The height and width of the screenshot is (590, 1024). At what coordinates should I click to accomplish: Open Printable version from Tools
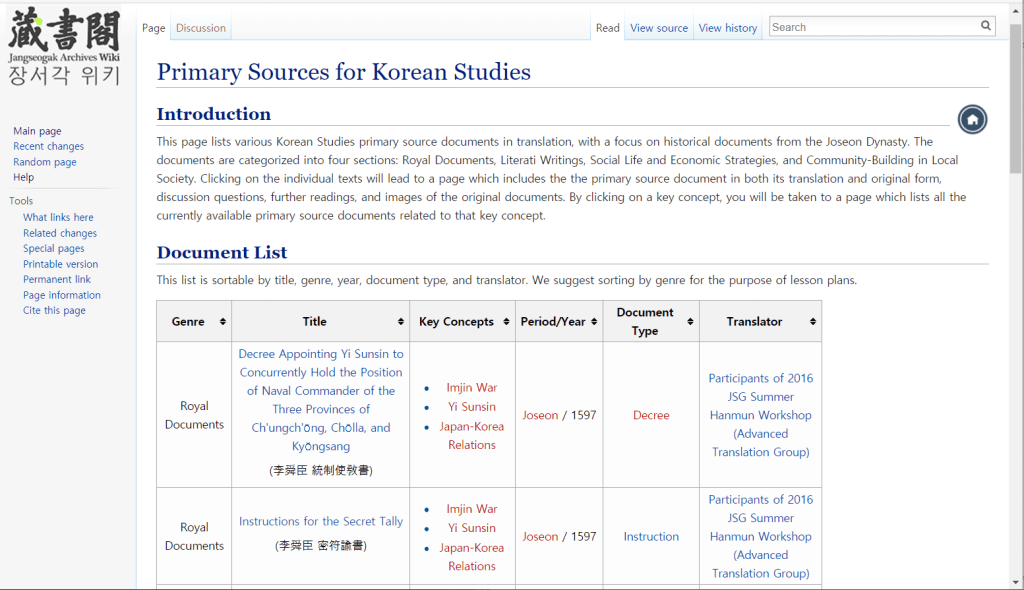tap(60, 264)
